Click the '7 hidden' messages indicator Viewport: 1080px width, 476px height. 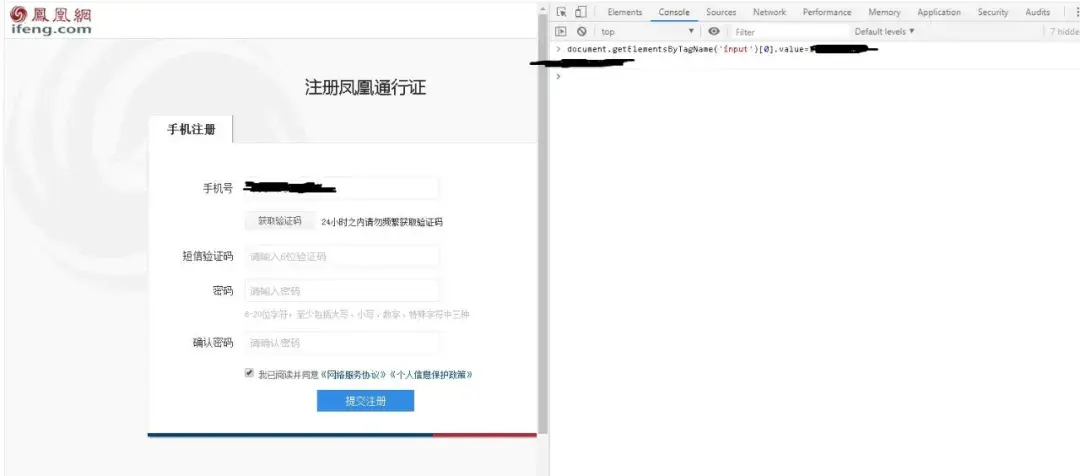[x=1064, y=32]
